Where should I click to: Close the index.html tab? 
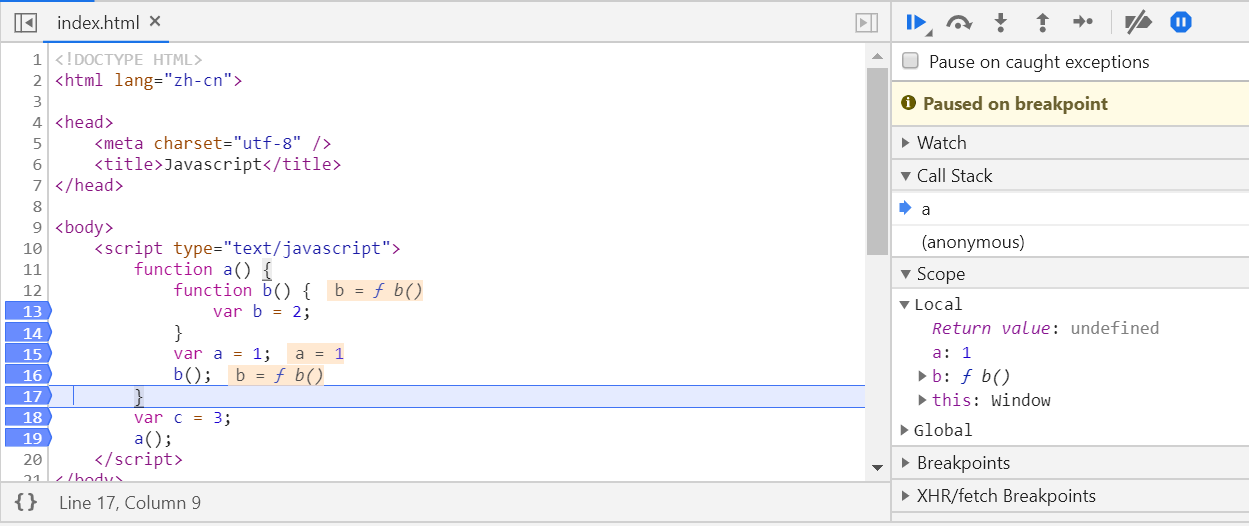153,21
